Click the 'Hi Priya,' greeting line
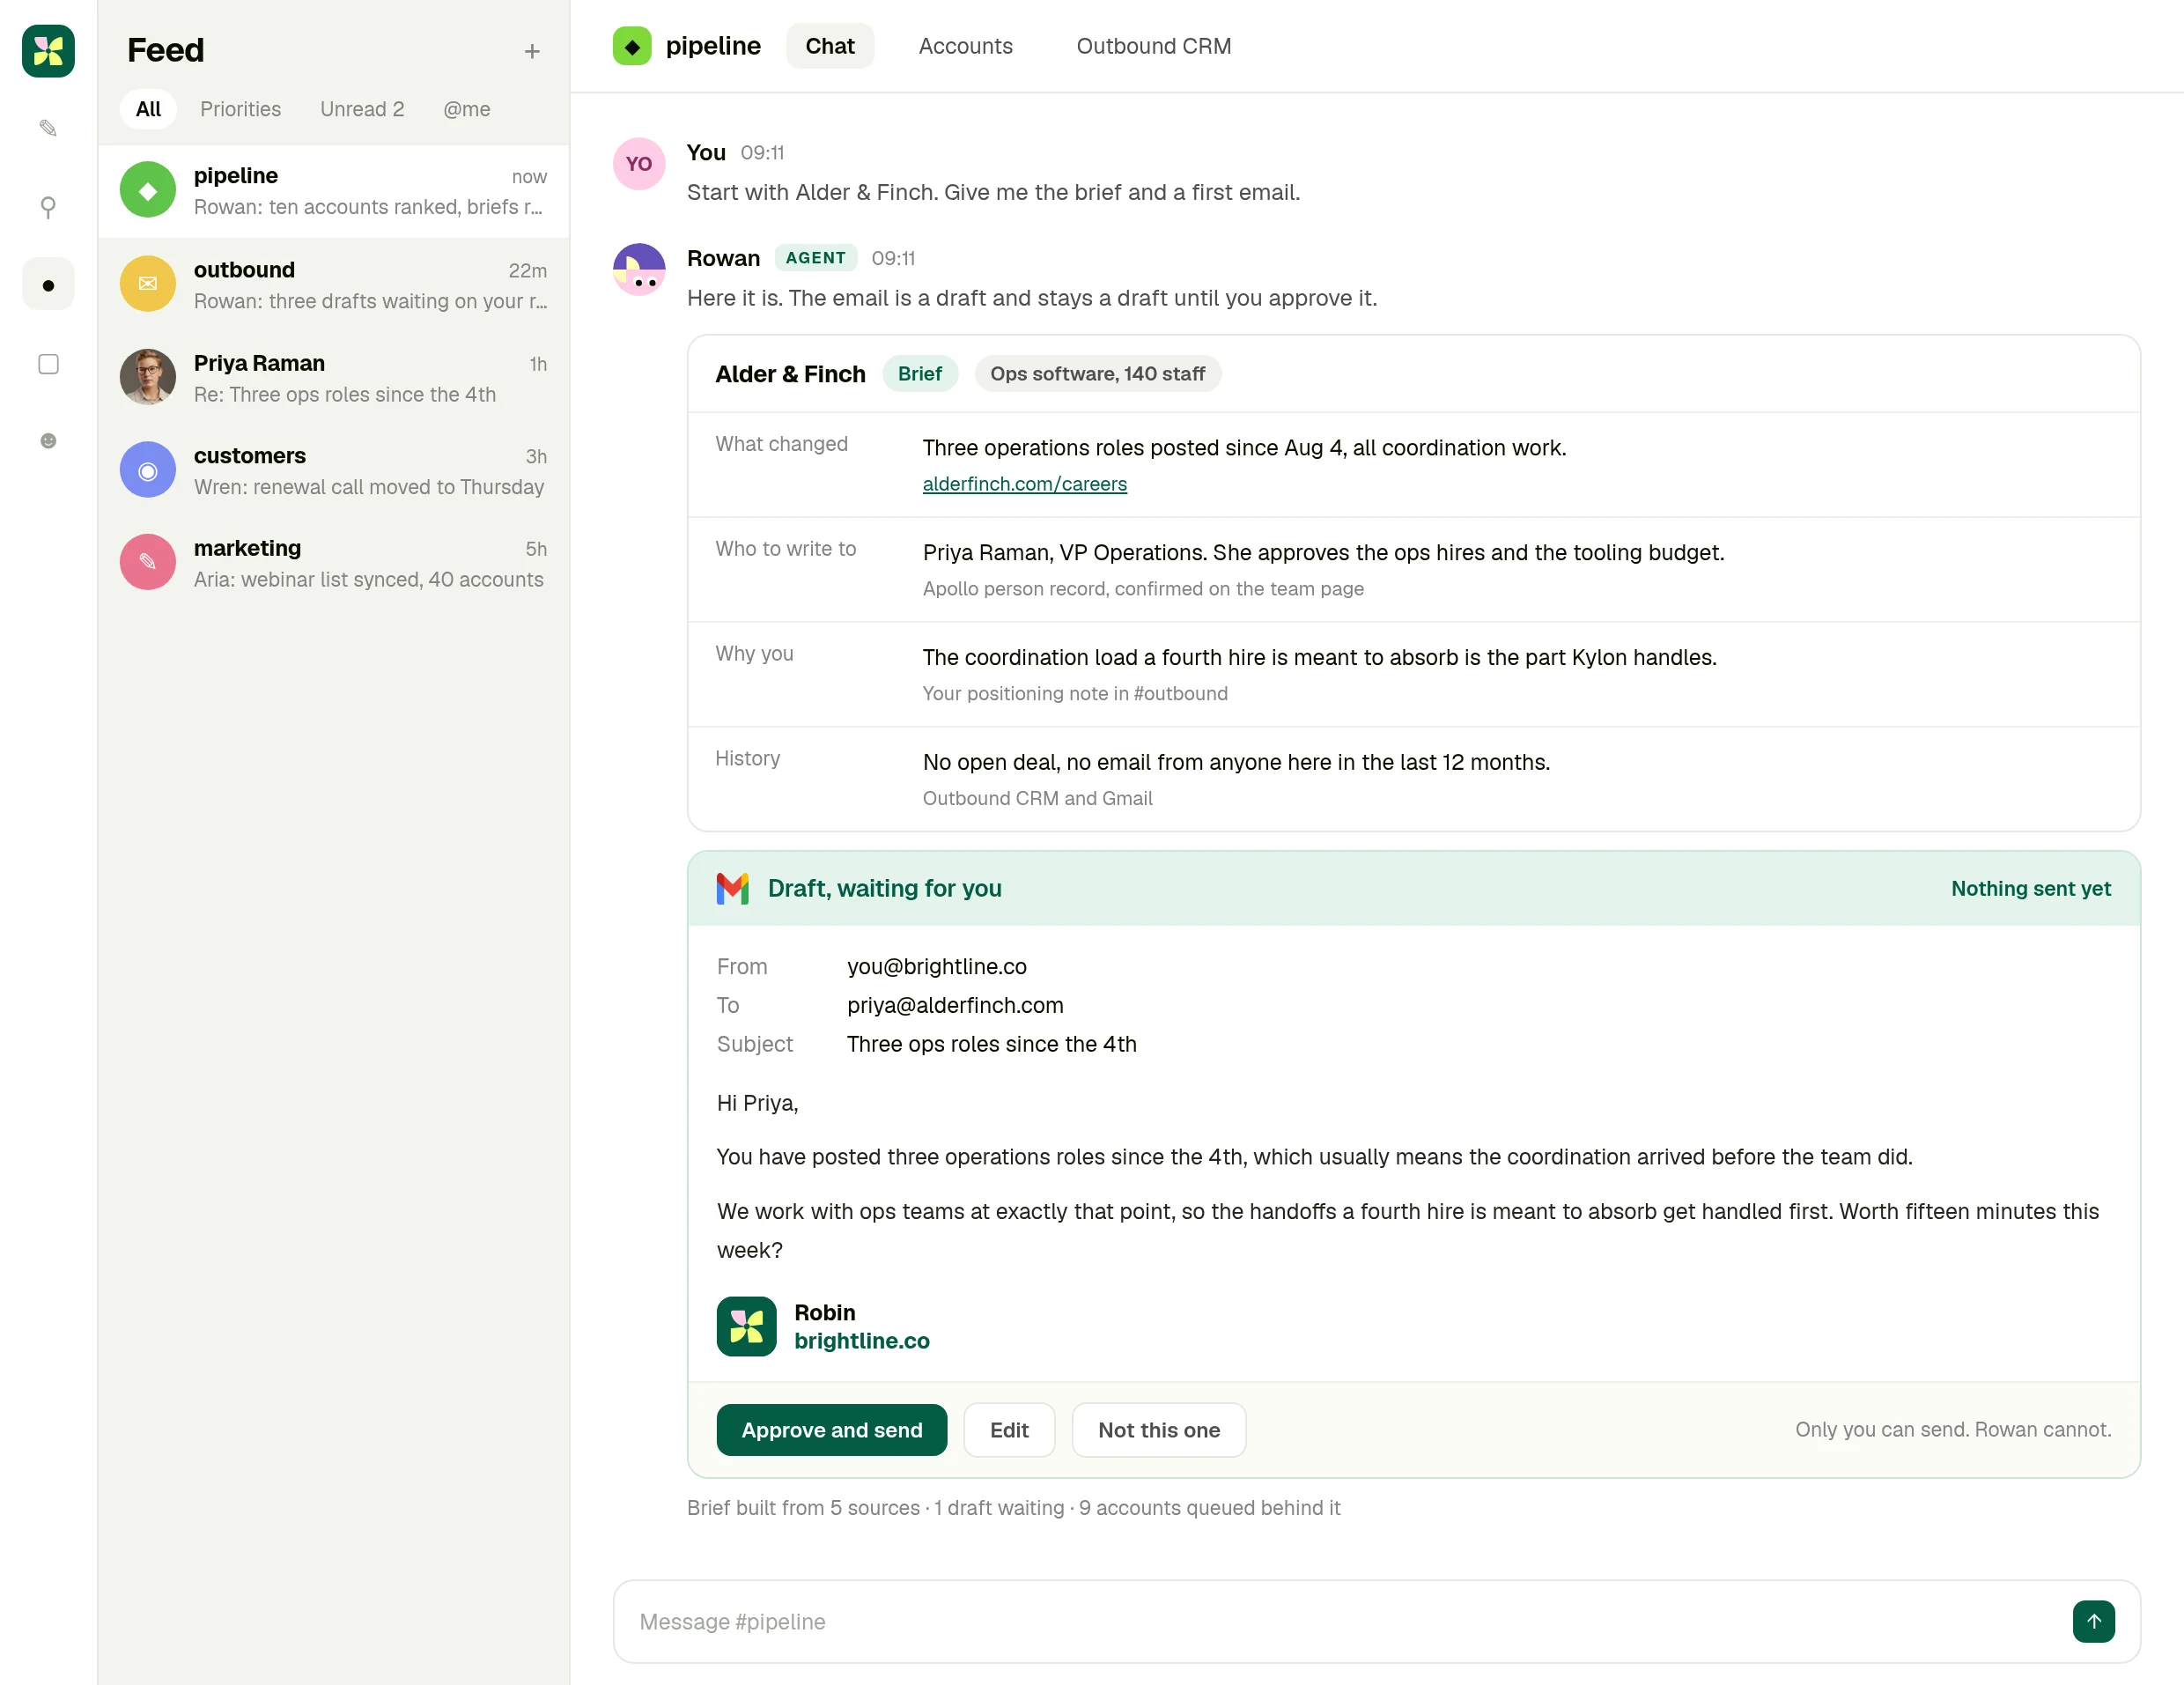This screenshot has width=2184, height=1685. click(x=757, y=1103)
